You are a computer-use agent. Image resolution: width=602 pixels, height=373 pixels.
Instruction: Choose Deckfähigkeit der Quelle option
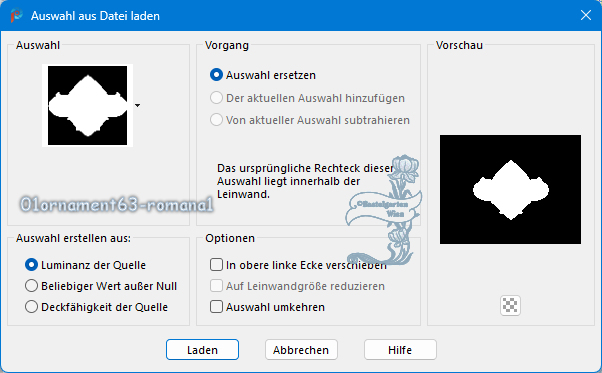[31, 307]
